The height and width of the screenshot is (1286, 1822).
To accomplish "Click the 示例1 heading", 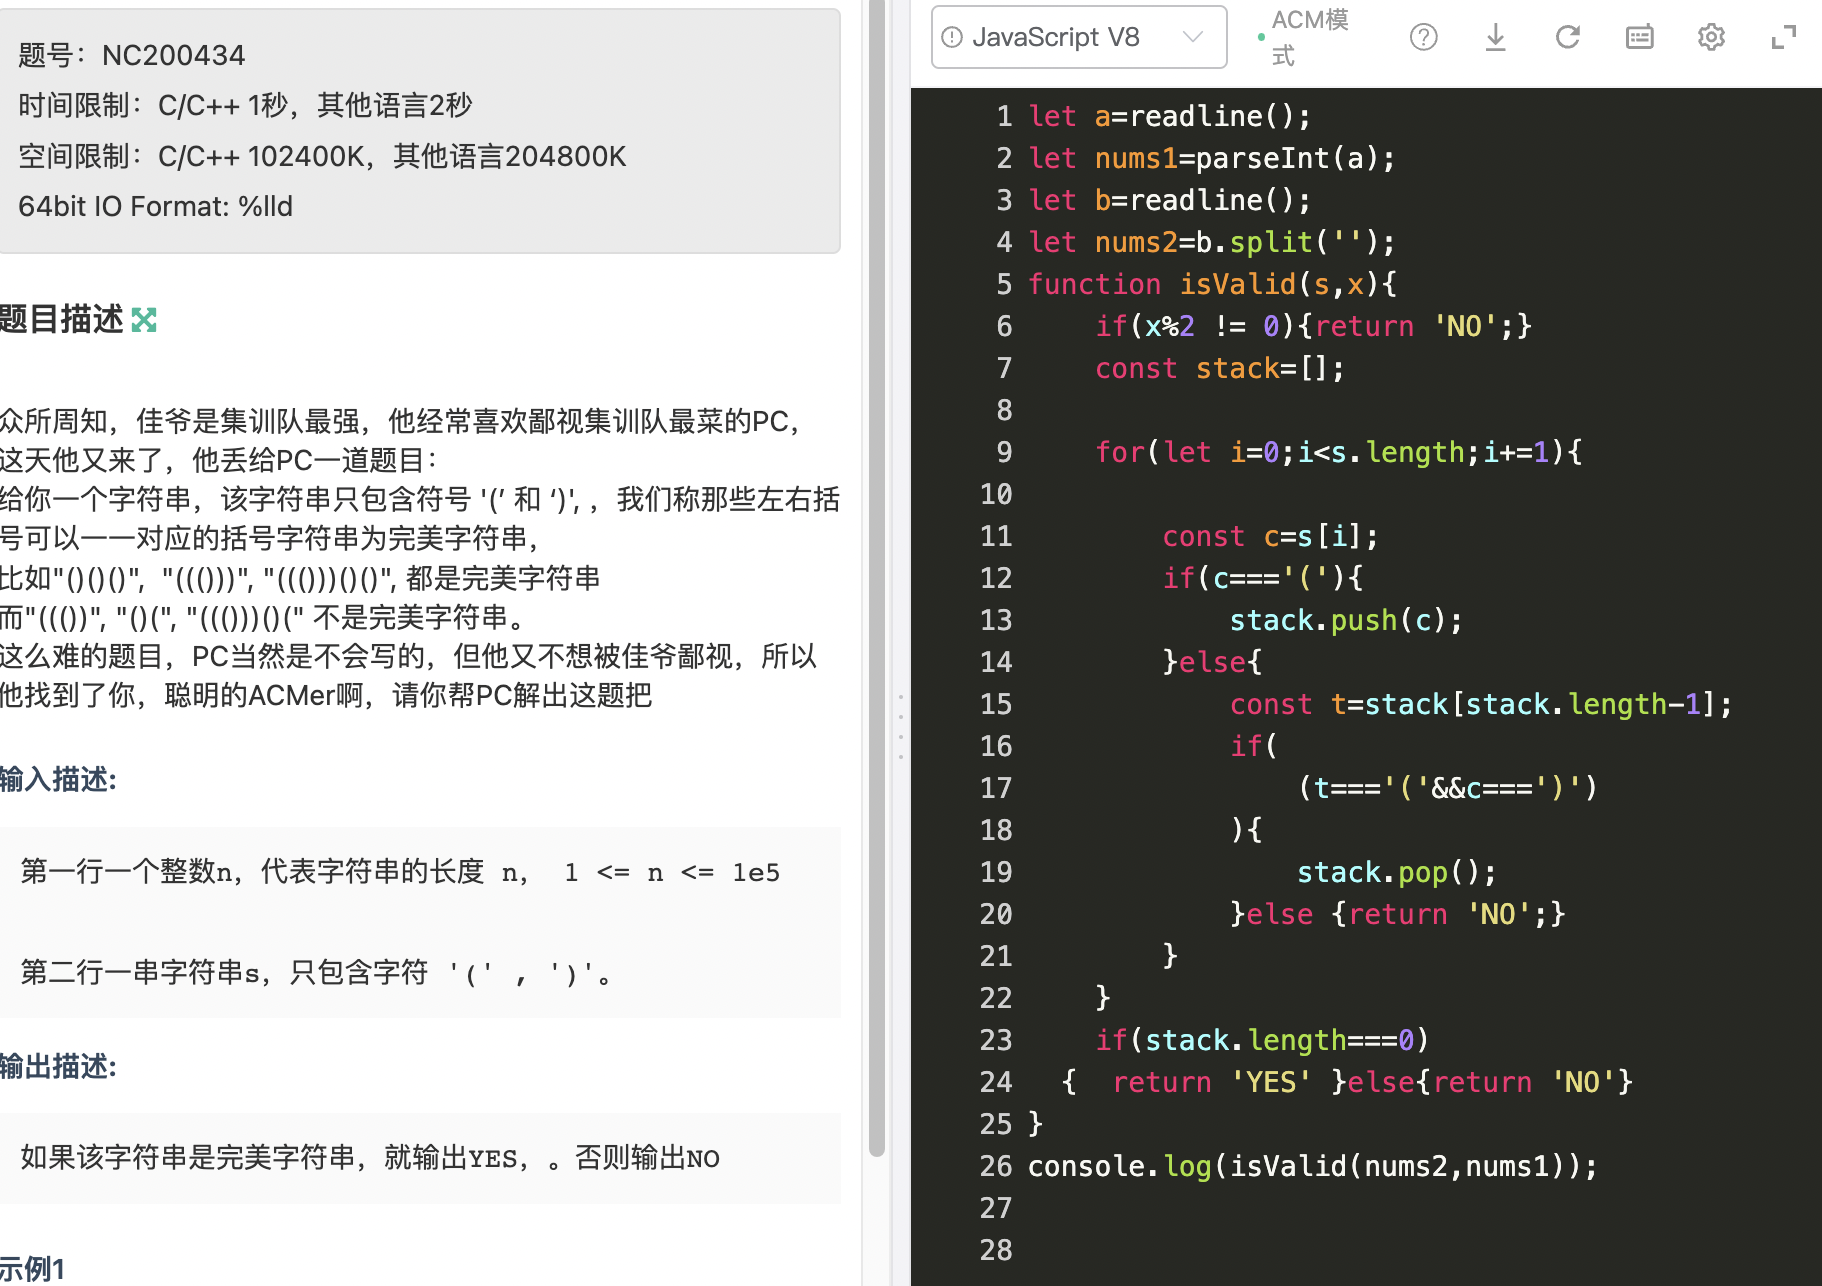I will pyautogui.click(x=32, y=1269).
